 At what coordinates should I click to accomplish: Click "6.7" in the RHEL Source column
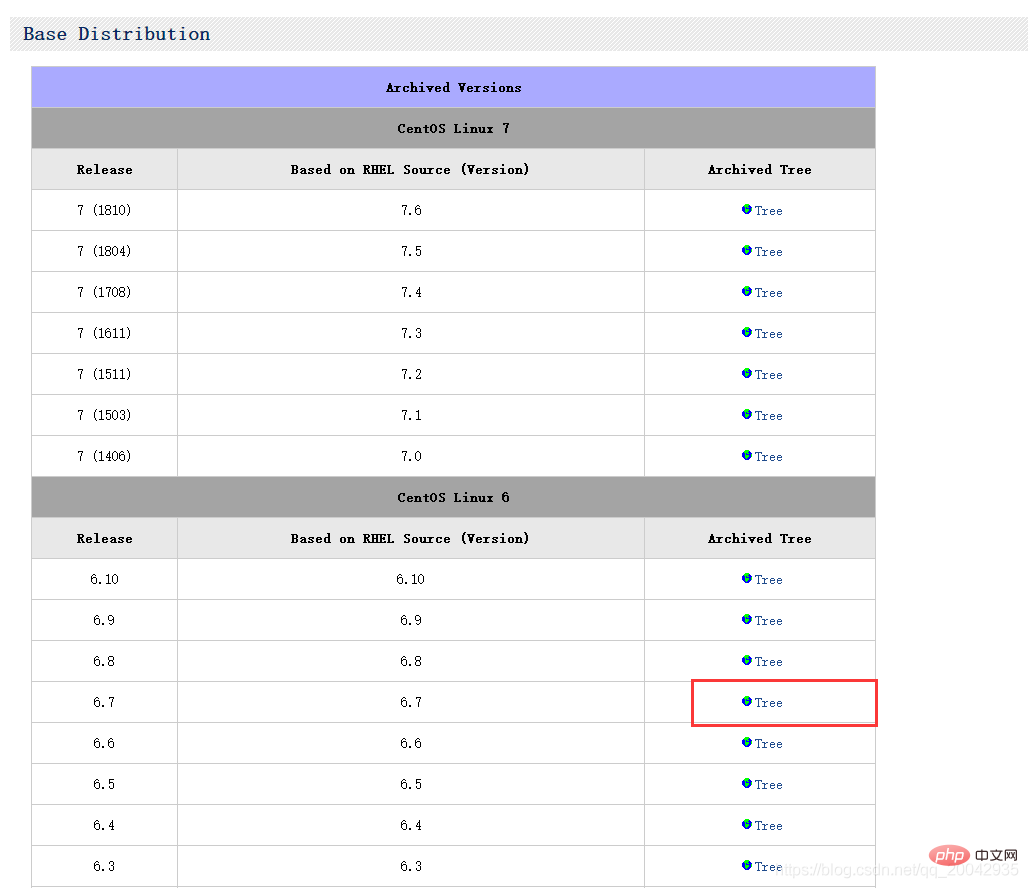(411, 702)
